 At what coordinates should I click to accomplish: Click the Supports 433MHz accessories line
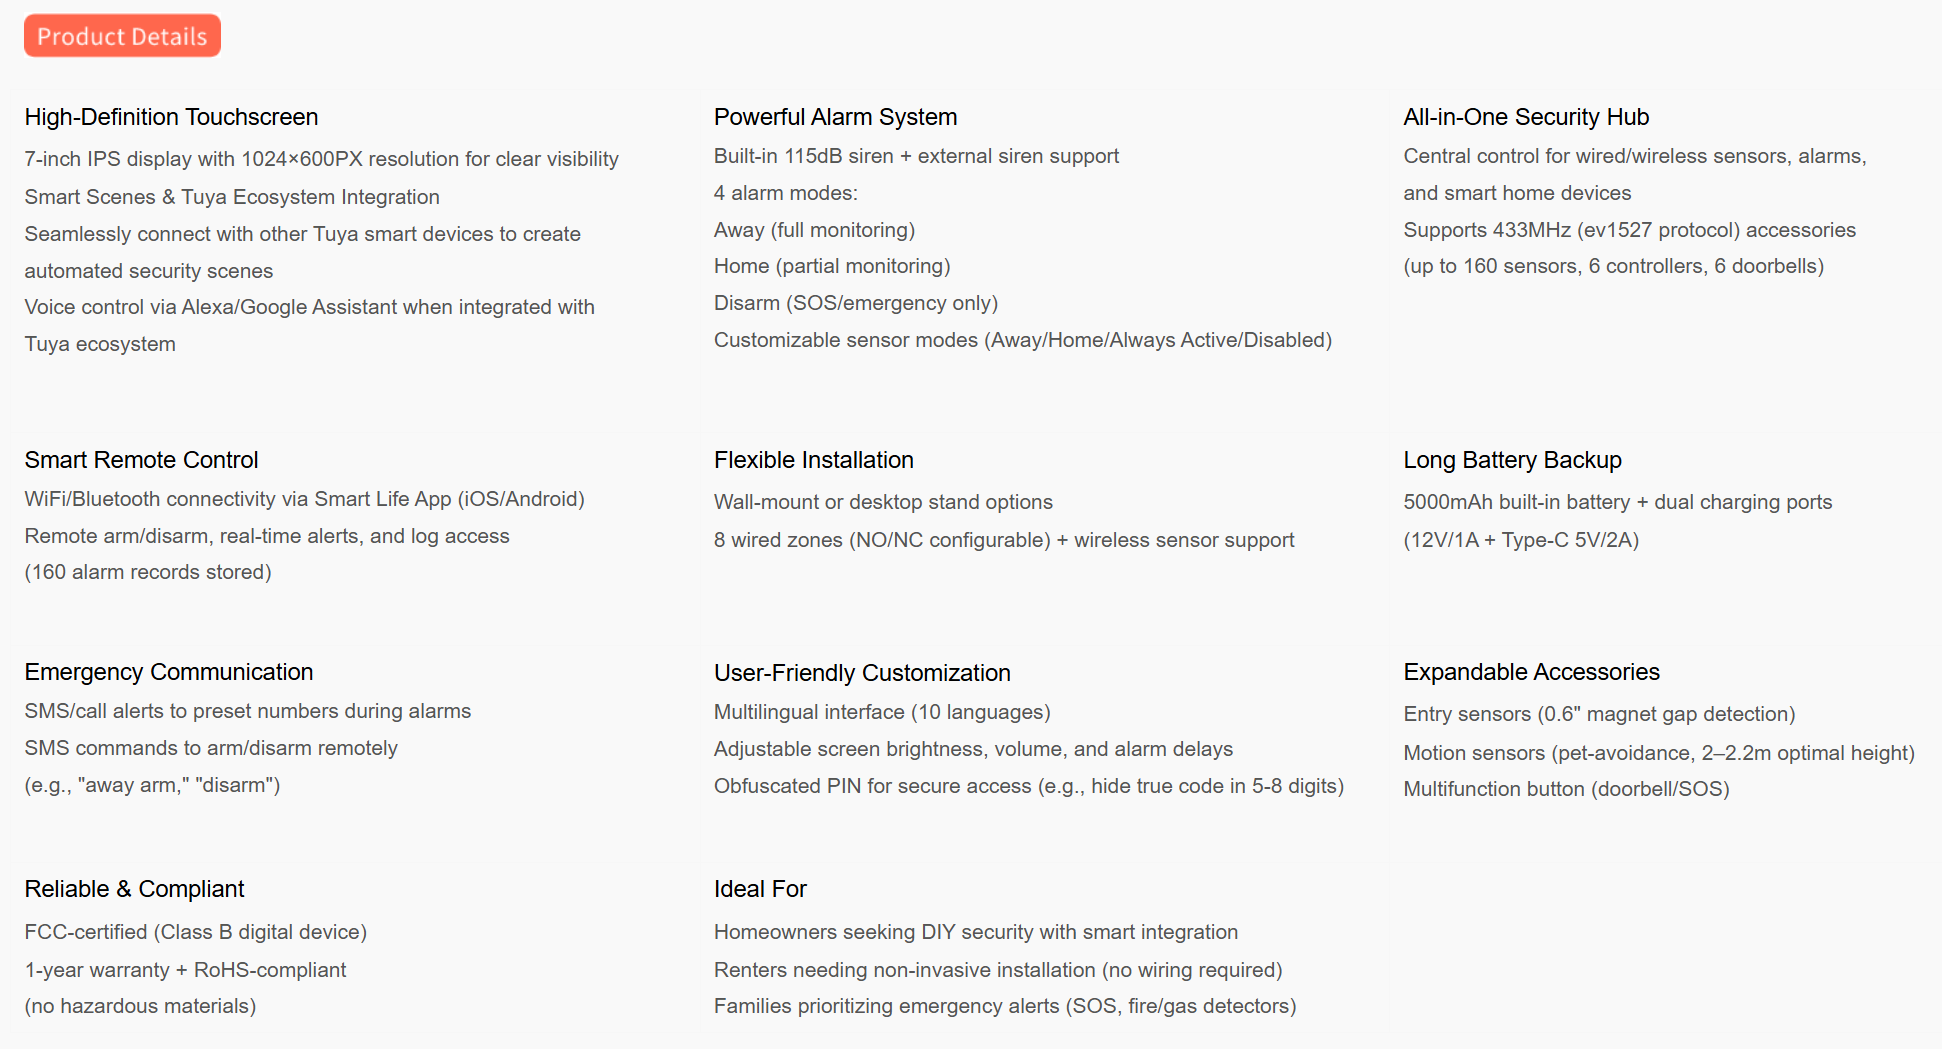click(x=1629, y=230)
